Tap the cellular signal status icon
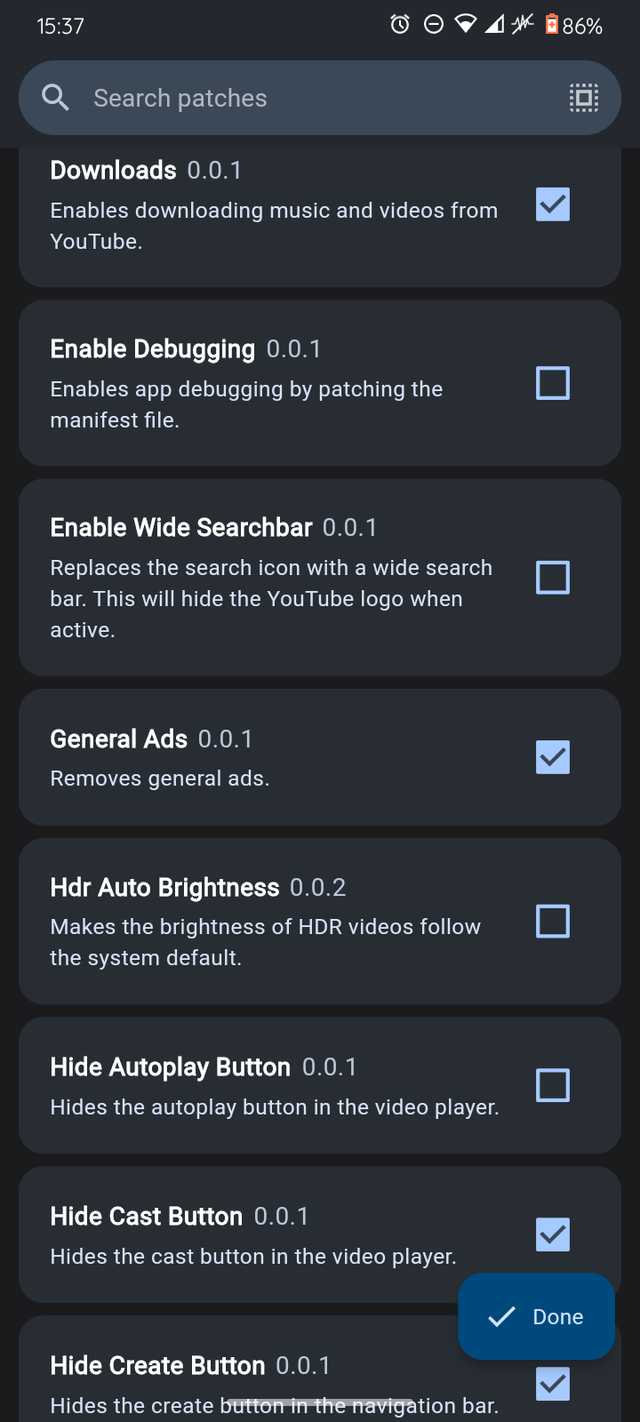The height and width of the screenshot is (1422, 640). pyautogui.click(x=494, y=25)
